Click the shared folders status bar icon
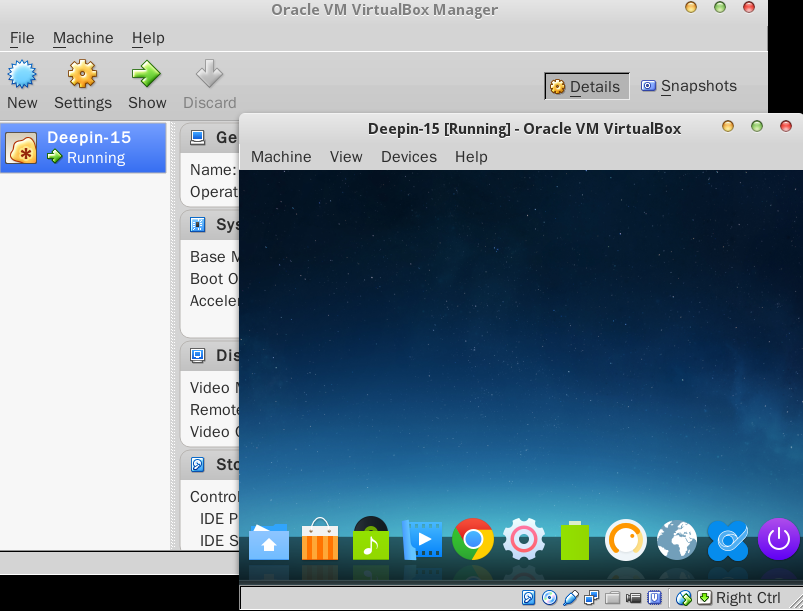This screenshot has height=611, width=803. (x=612, y=598)
